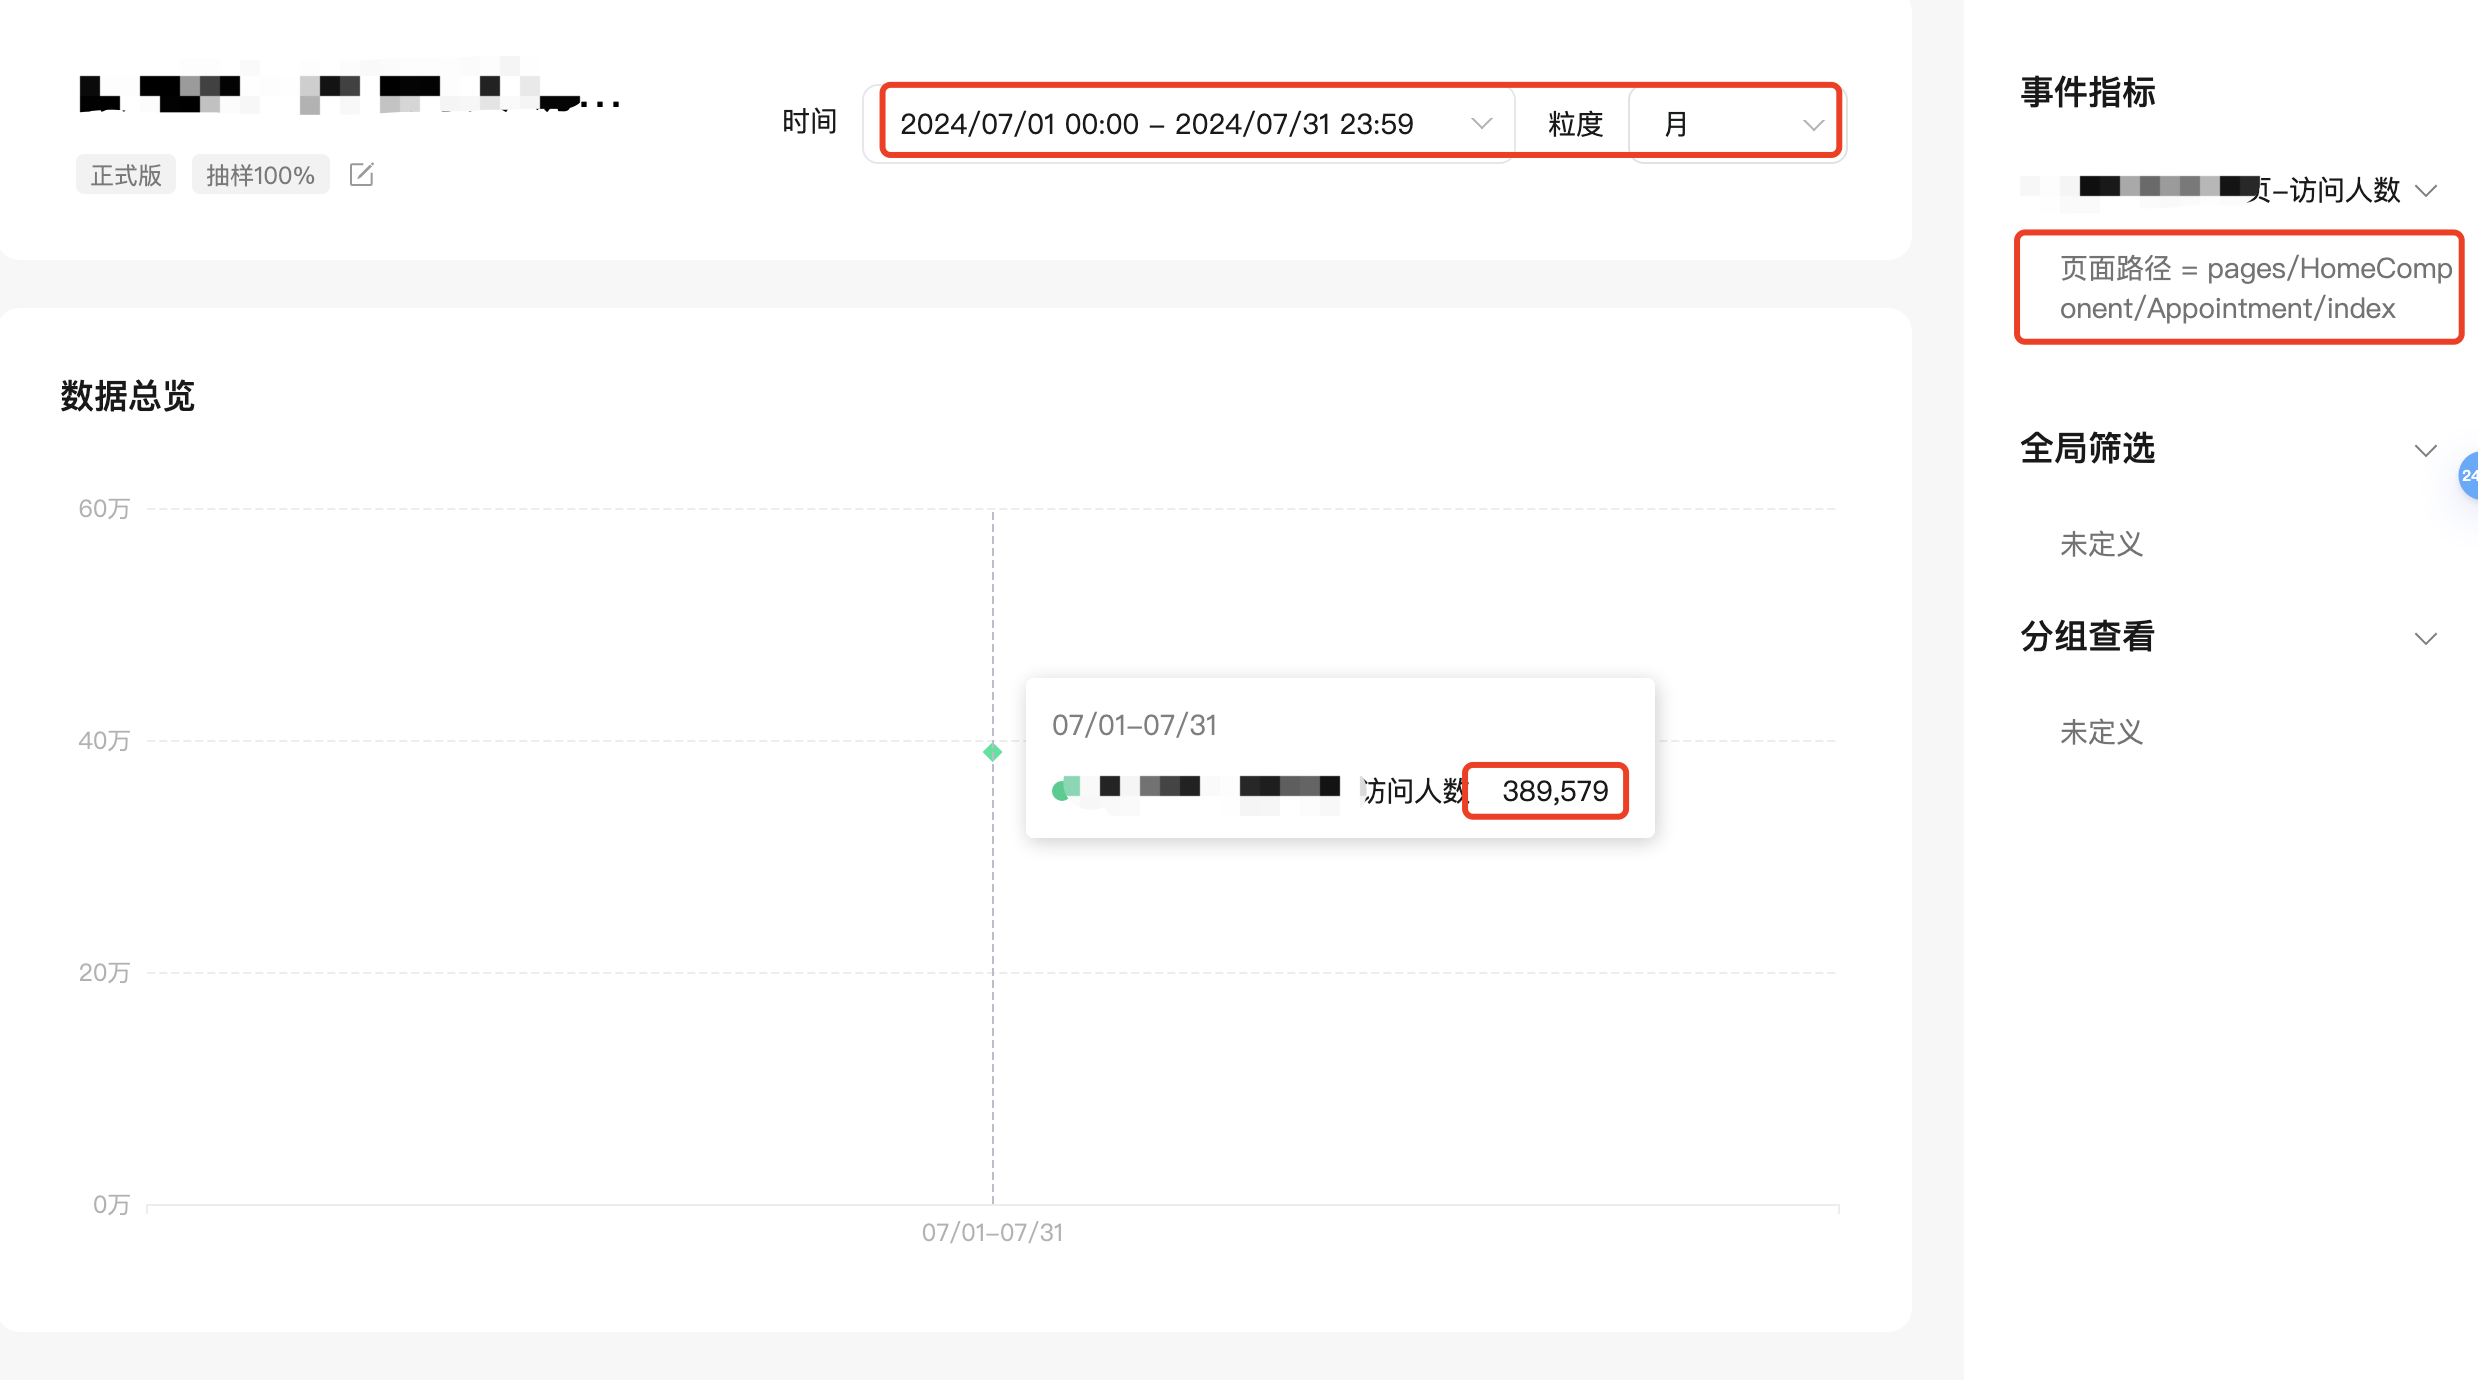Collapse the 全局筛选 section chevron
Screen dimensions: 2478x1380
pyautogui.click(x=2425, y=450)
